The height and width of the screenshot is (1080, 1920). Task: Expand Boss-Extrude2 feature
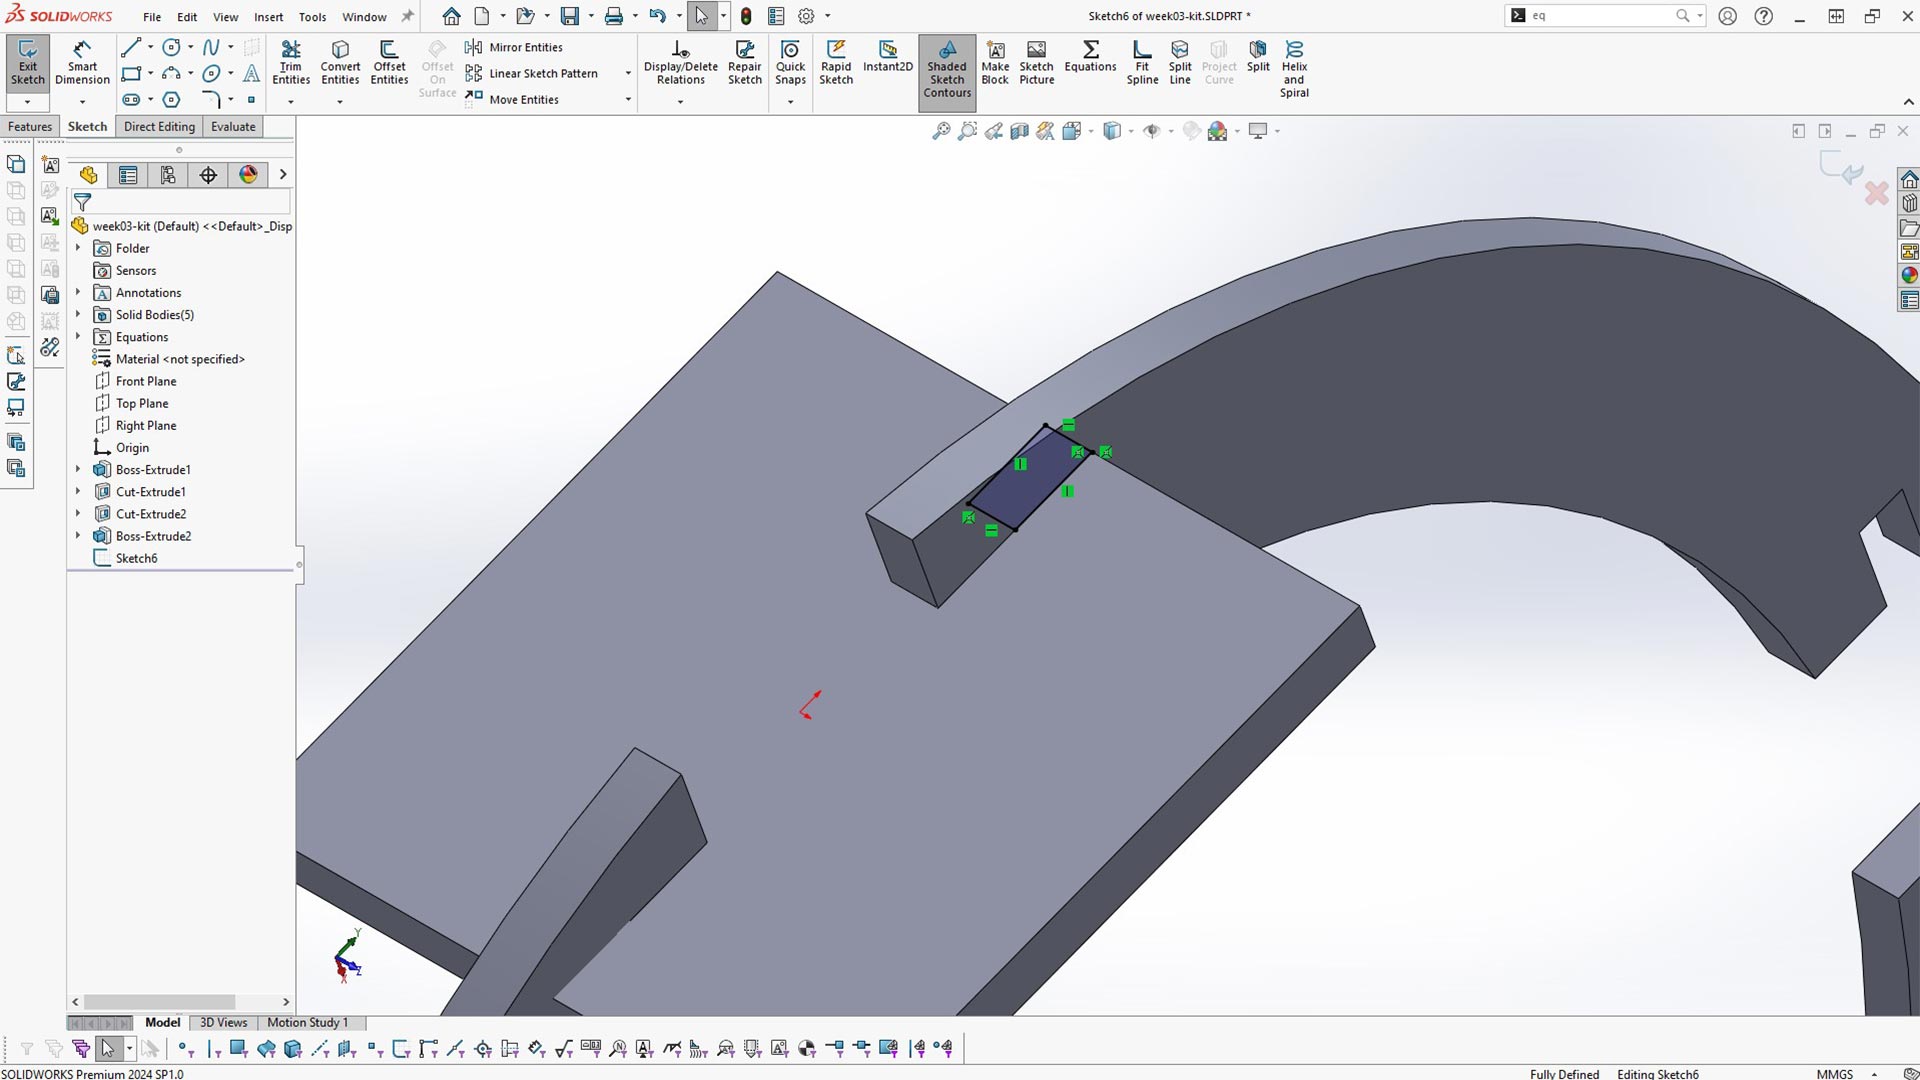tap(78, 535)
